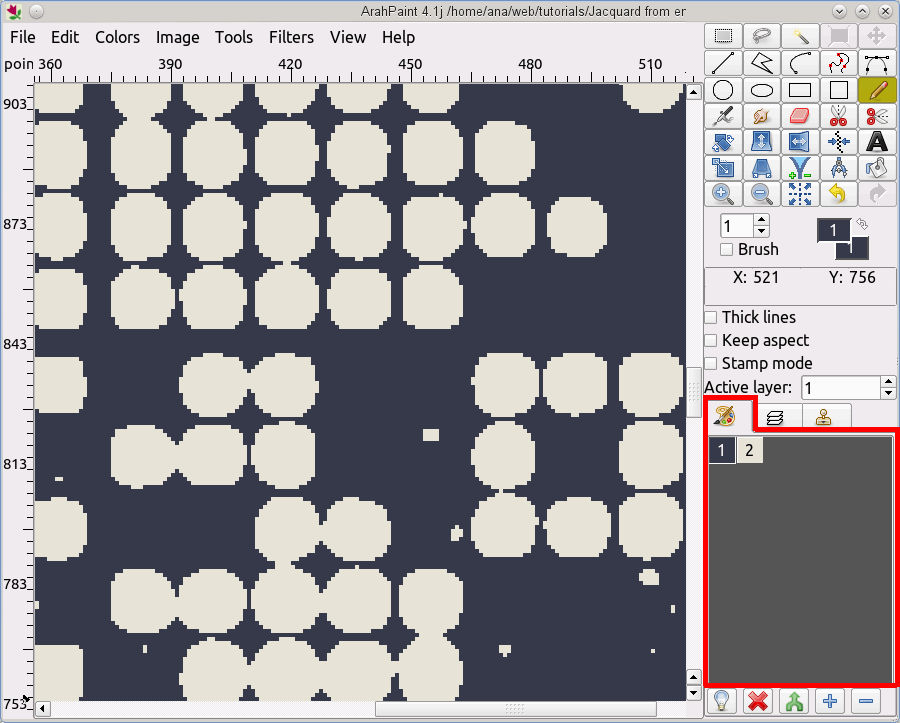Select the compass measuring tool

click(x=839, y=168)
